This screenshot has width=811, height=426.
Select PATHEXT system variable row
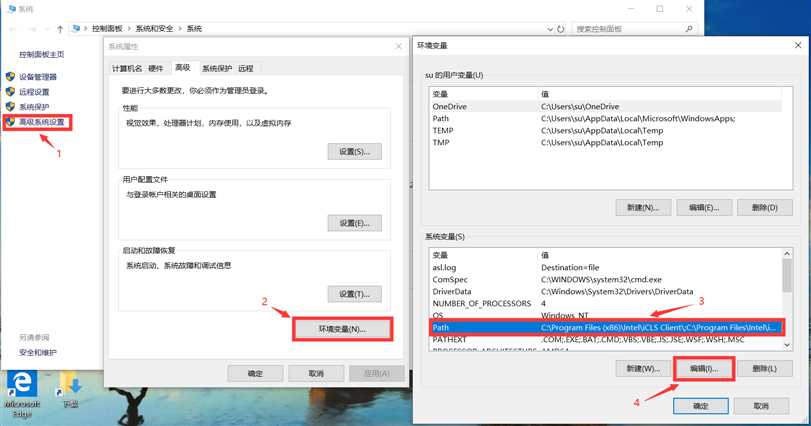click(606, 339)
